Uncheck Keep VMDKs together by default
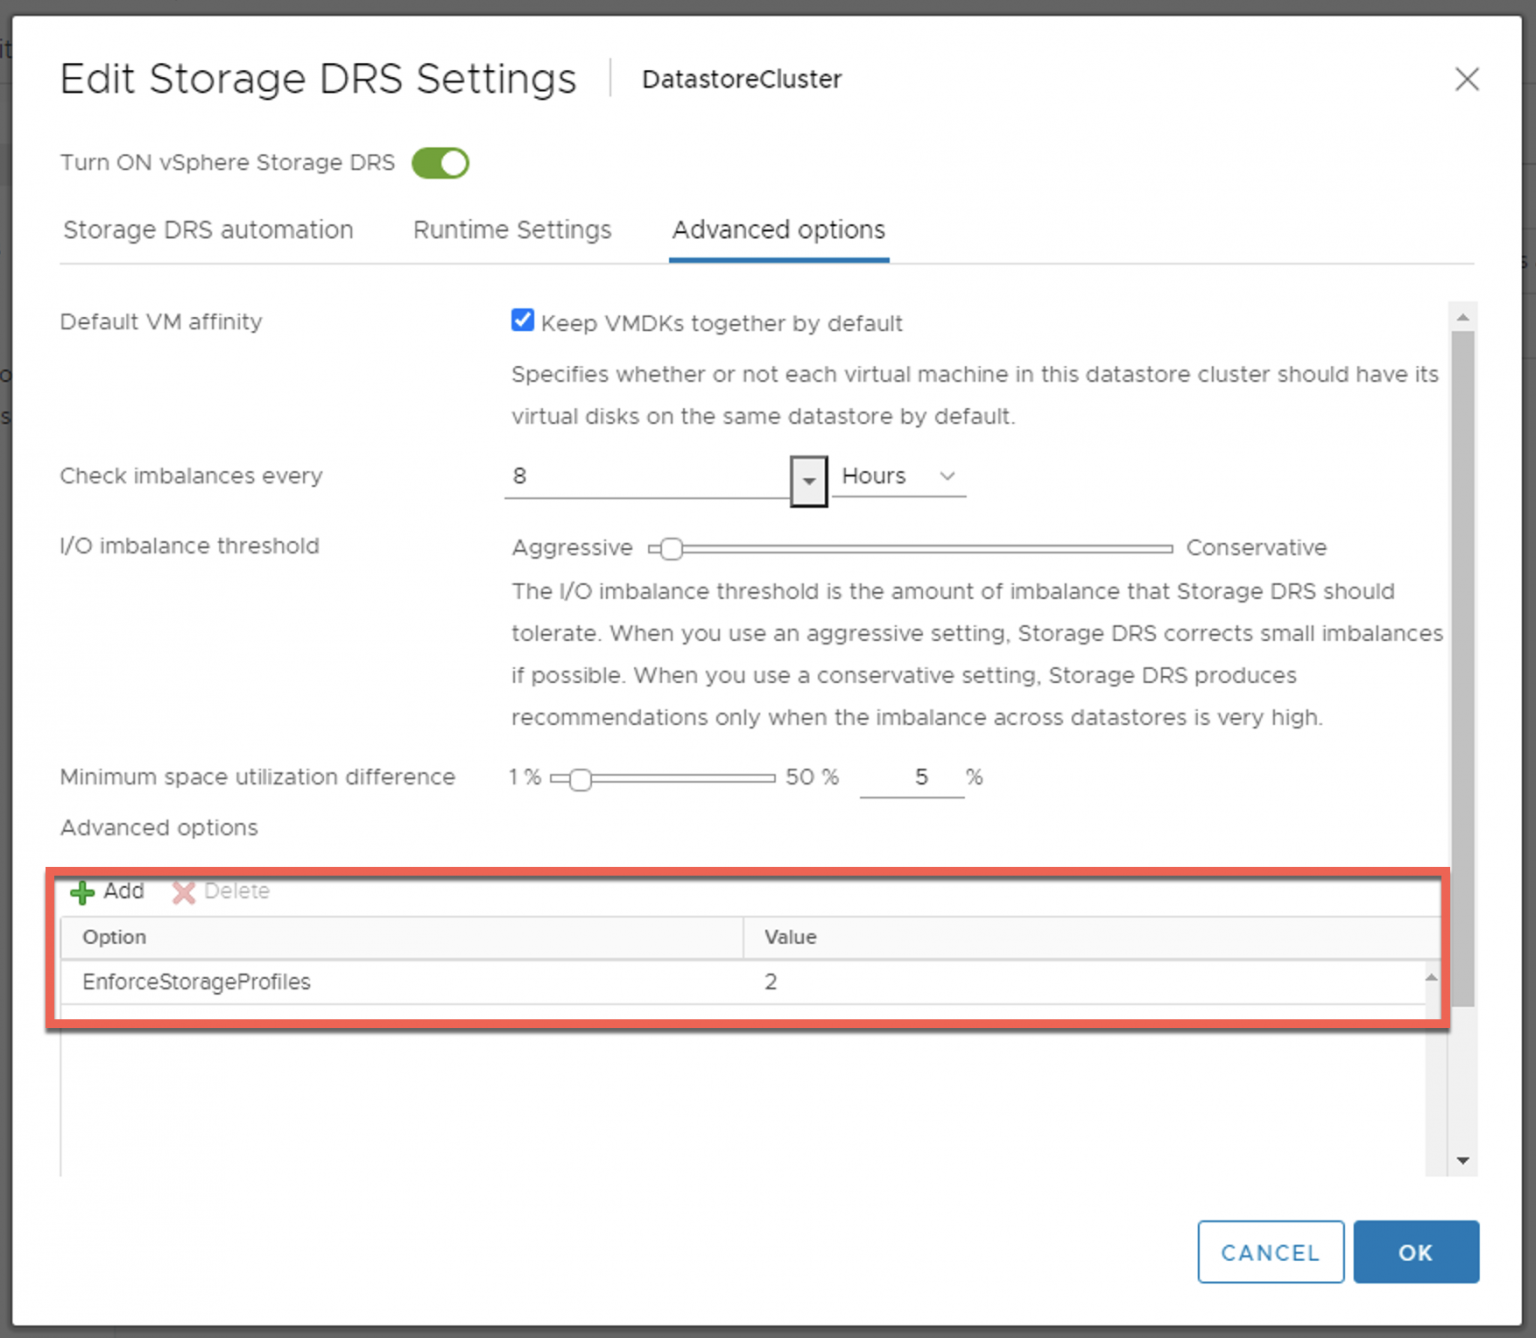This screenshot has height=1338, width=1536. point(522,321)
